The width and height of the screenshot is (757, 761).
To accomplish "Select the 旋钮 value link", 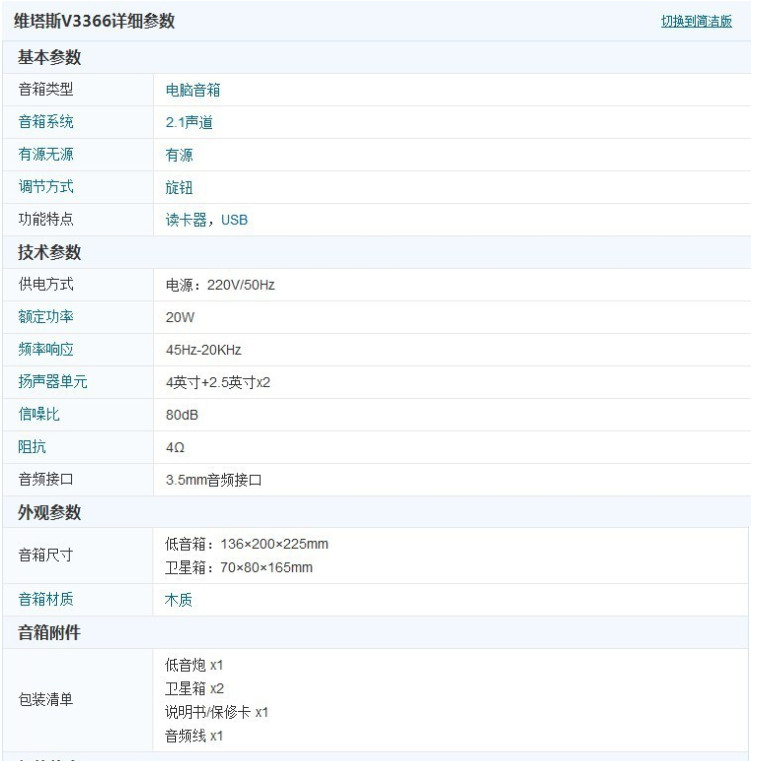I will [x=179, y=188].
